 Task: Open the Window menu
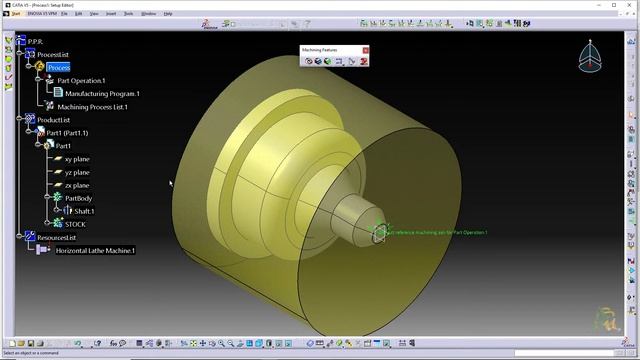tap(149, 13)
